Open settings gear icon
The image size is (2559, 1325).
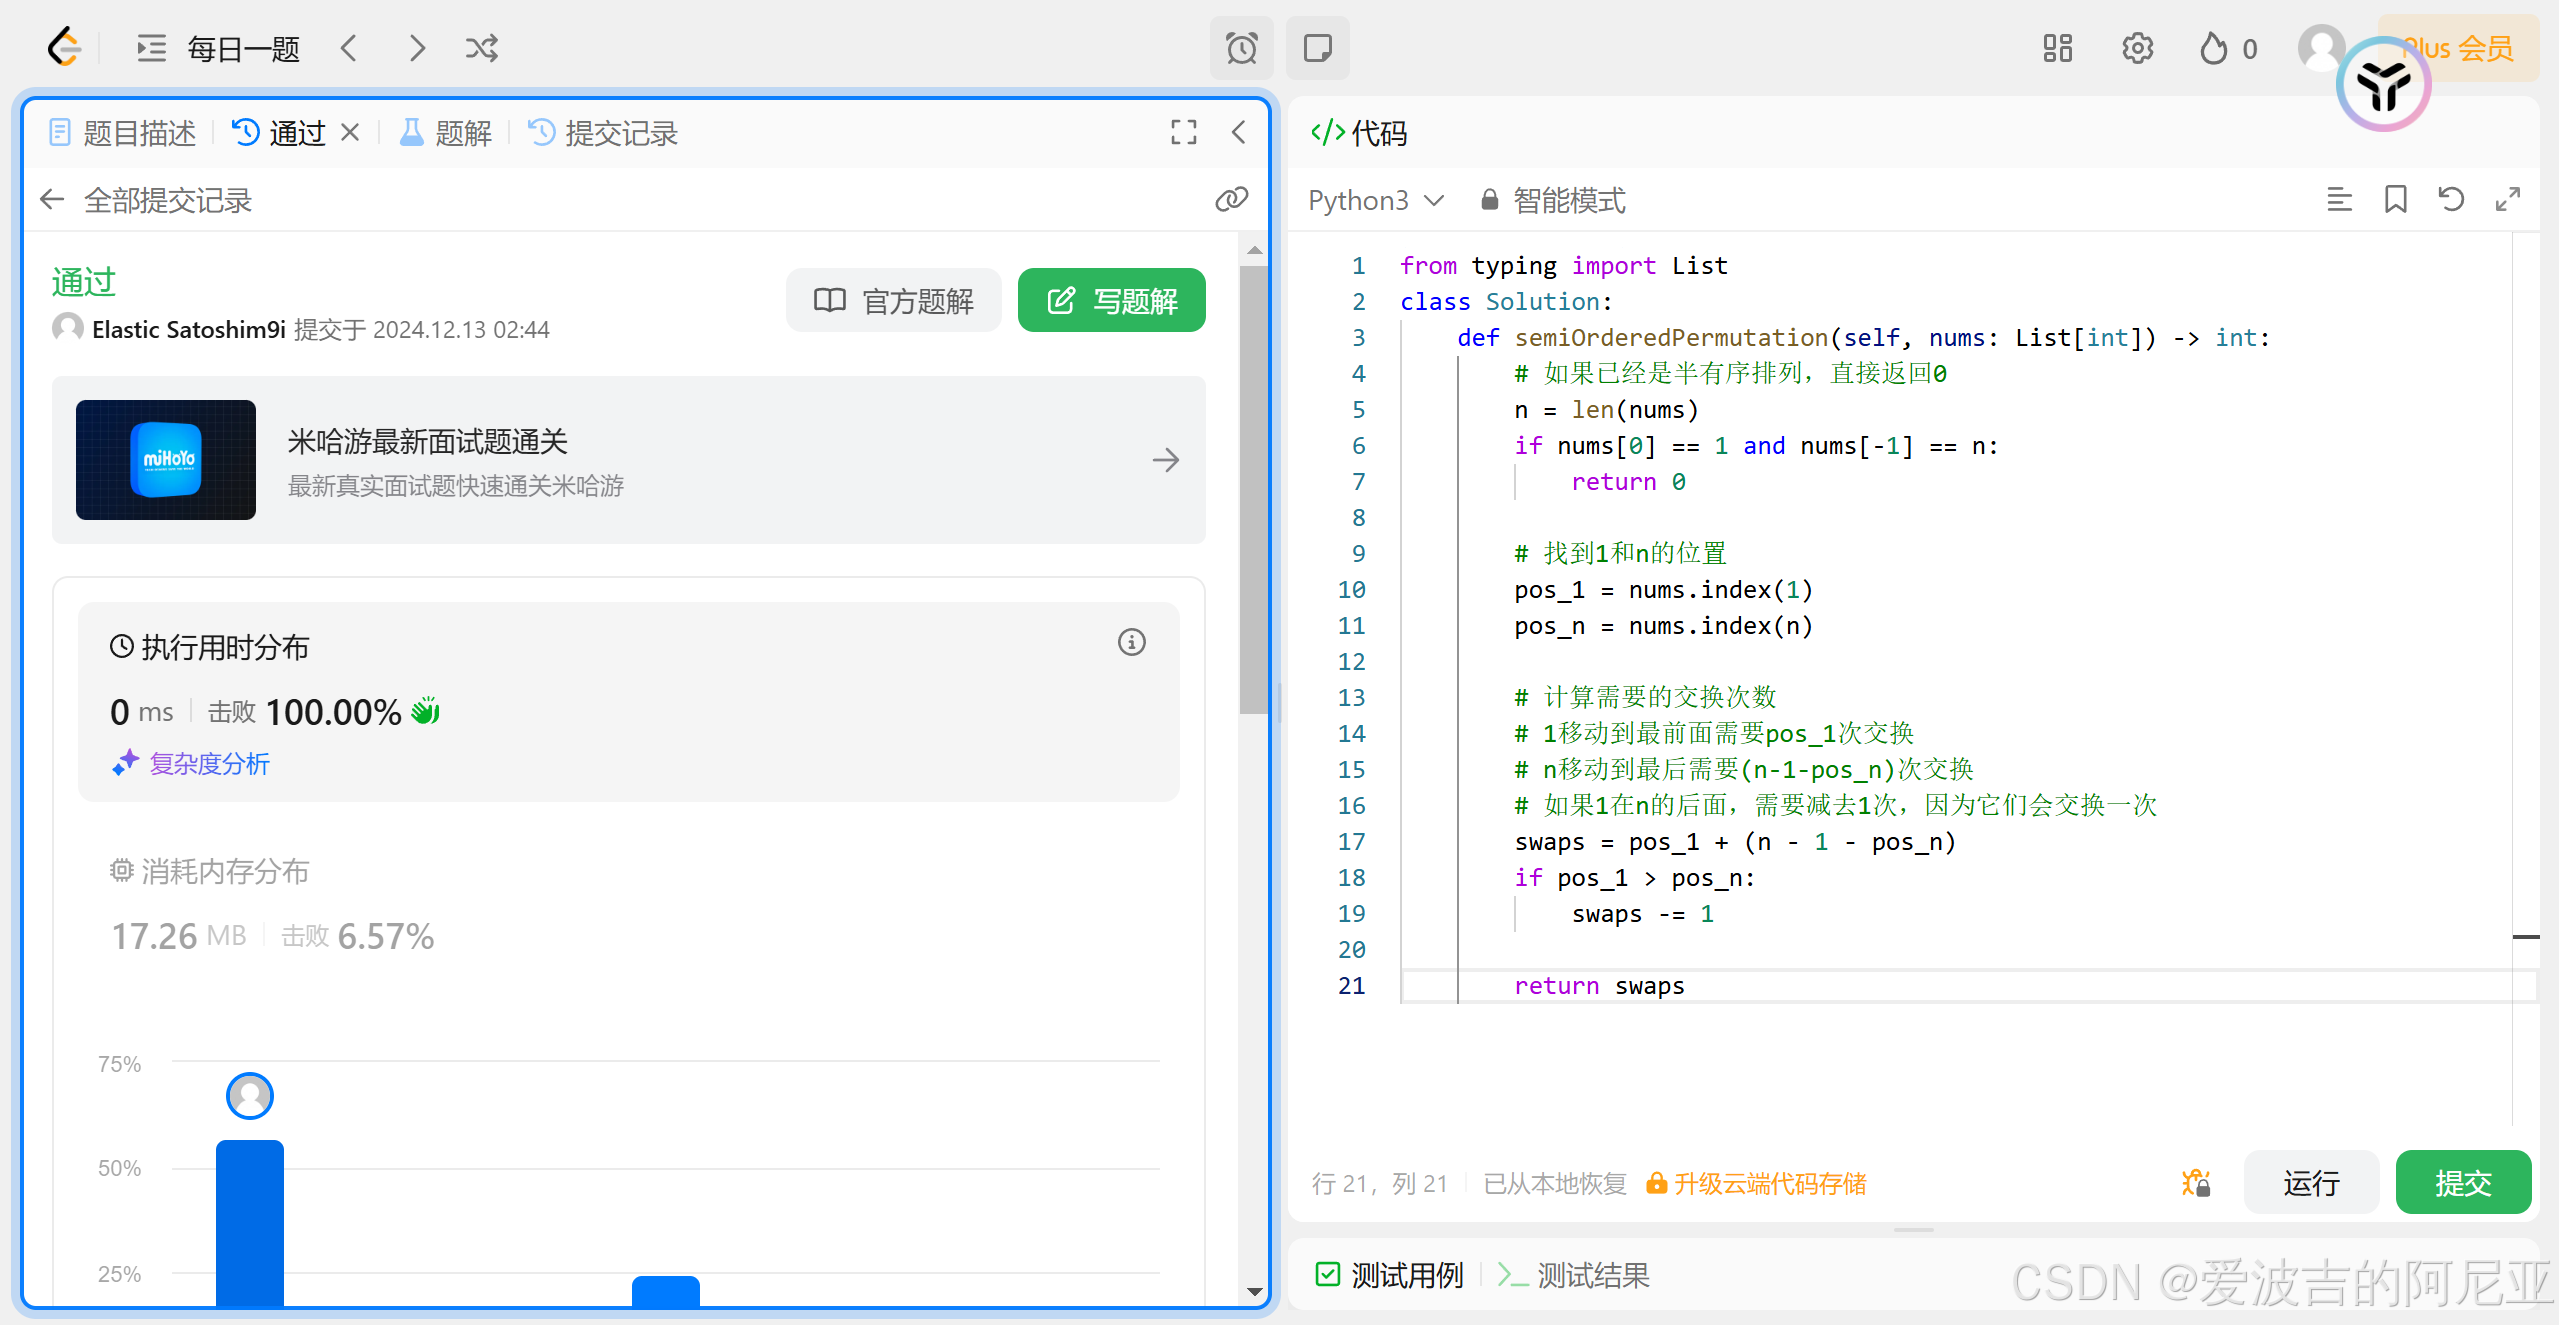tap(2137, 48)
